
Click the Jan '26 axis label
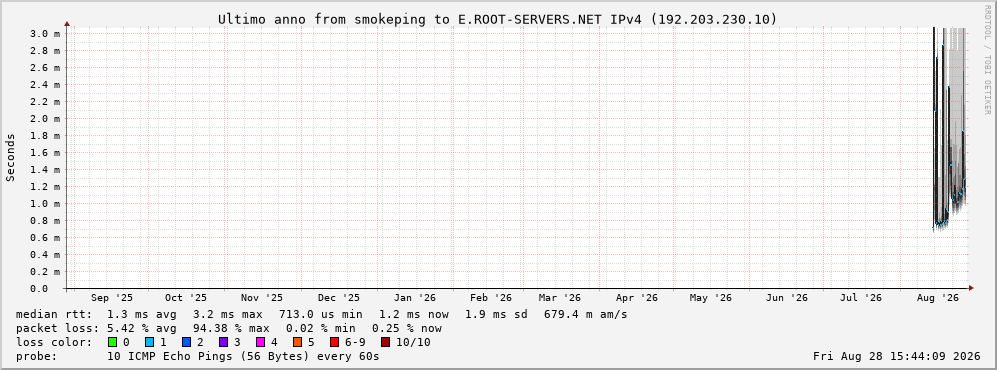pos(415,298)
